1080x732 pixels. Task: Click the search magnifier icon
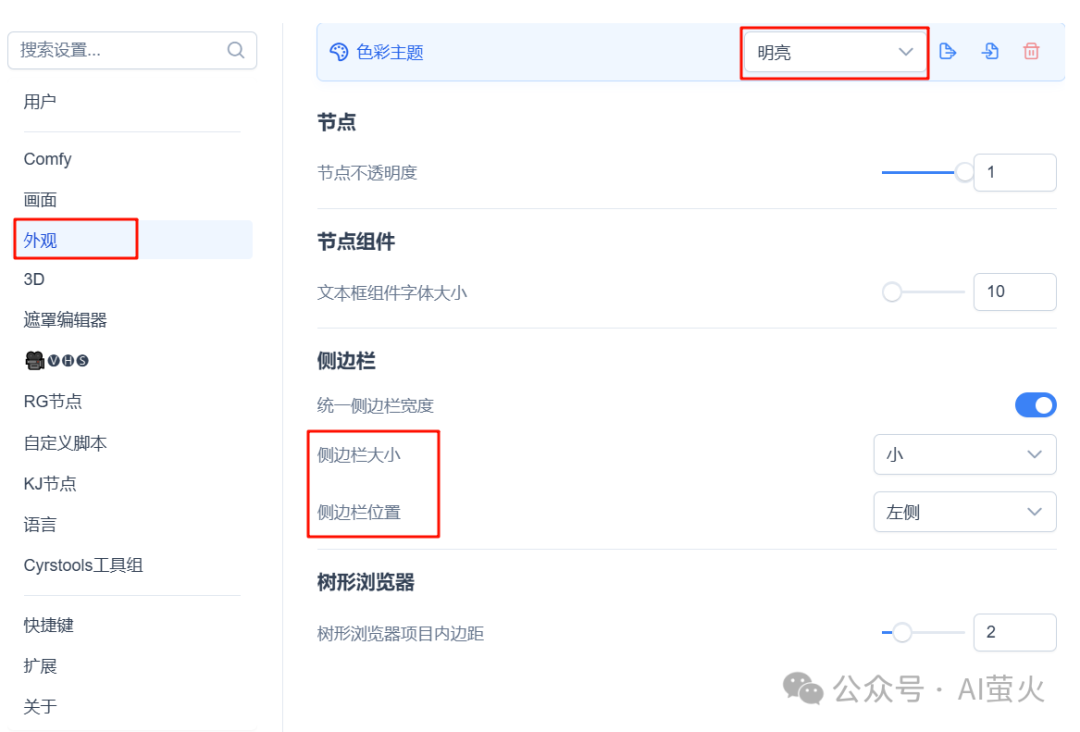(x=236, y=50)
